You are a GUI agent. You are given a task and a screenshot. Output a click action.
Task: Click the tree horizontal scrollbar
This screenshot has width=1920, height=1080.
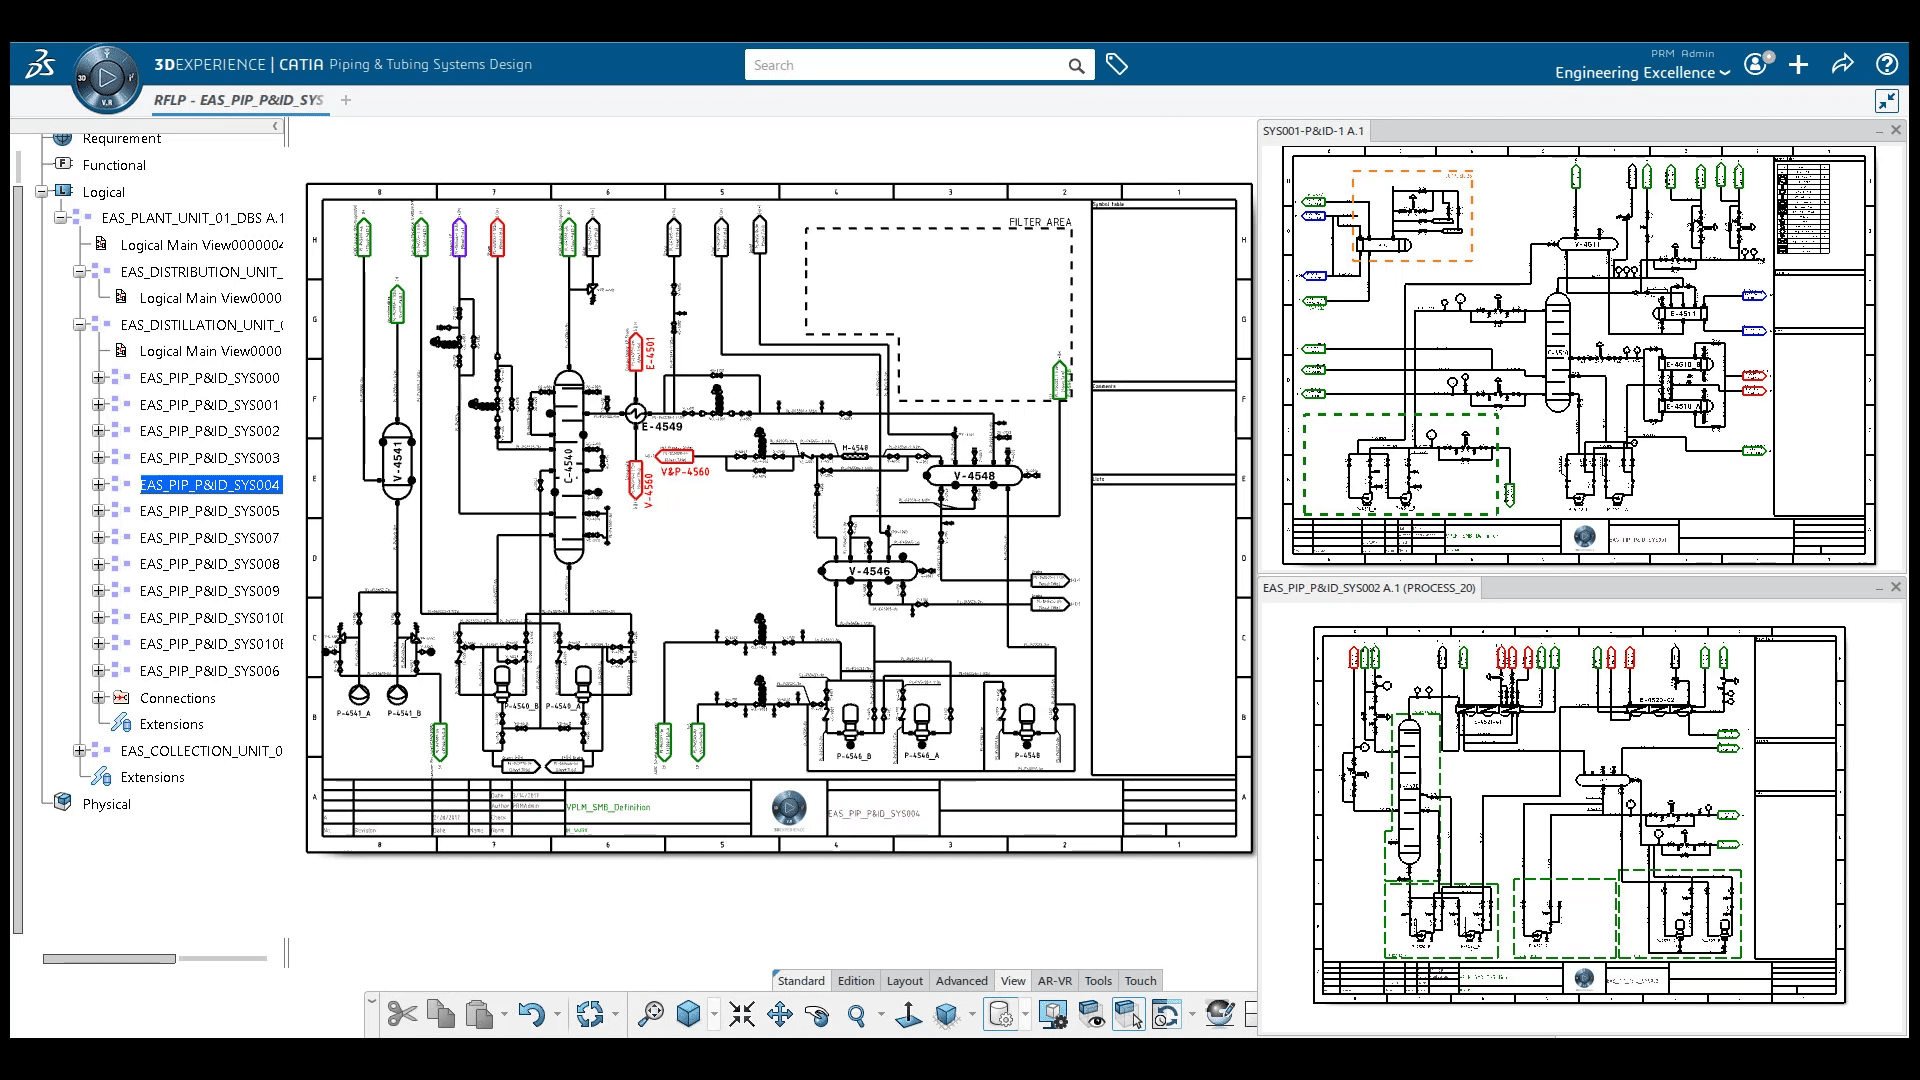(x=109, y=958)
